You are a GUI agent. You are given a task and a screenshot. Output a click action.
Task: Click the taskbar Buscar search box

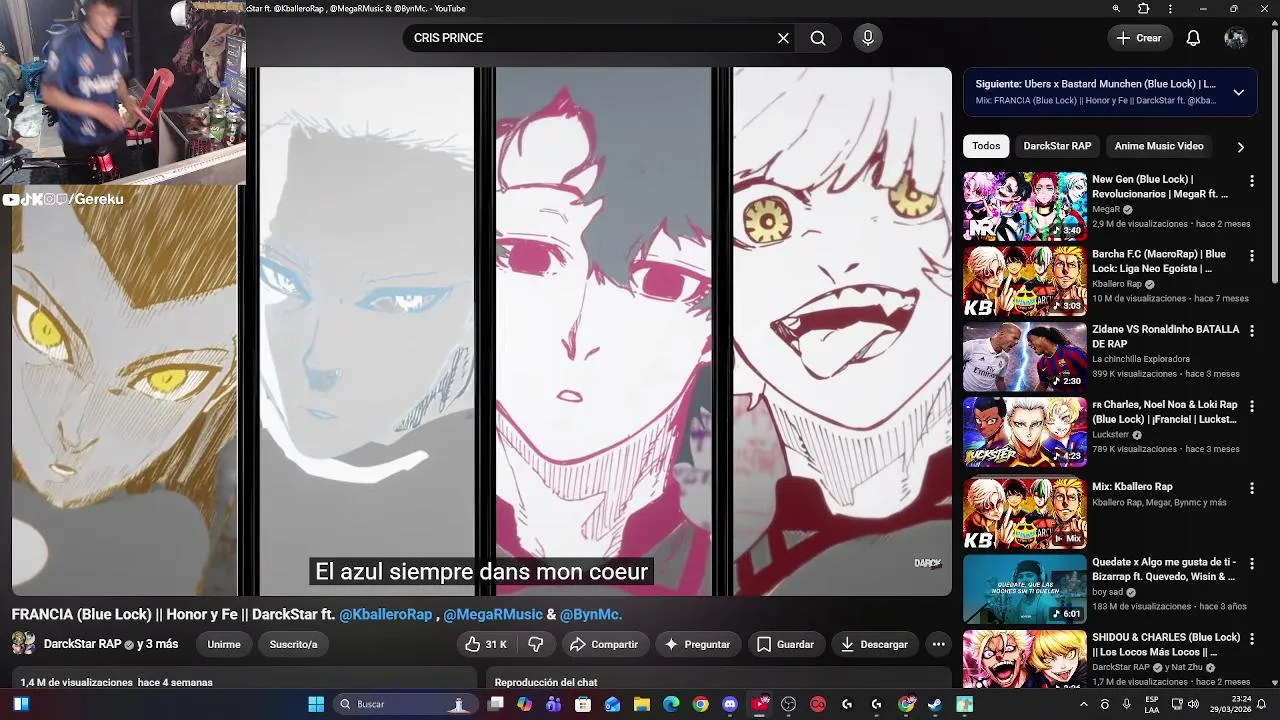(x=405, y=704)
